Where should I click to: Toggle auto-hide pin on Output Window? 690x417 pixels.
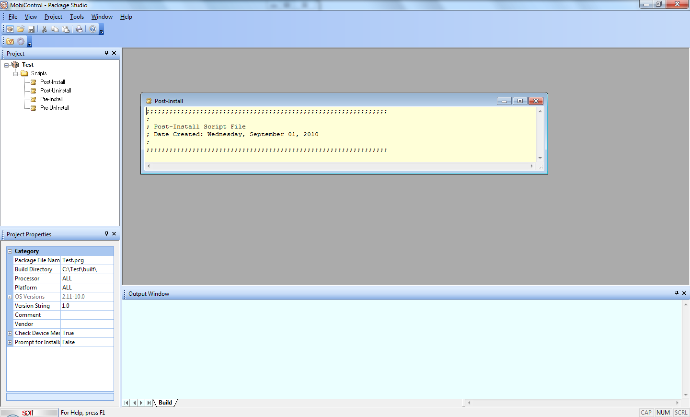(676, 293)
